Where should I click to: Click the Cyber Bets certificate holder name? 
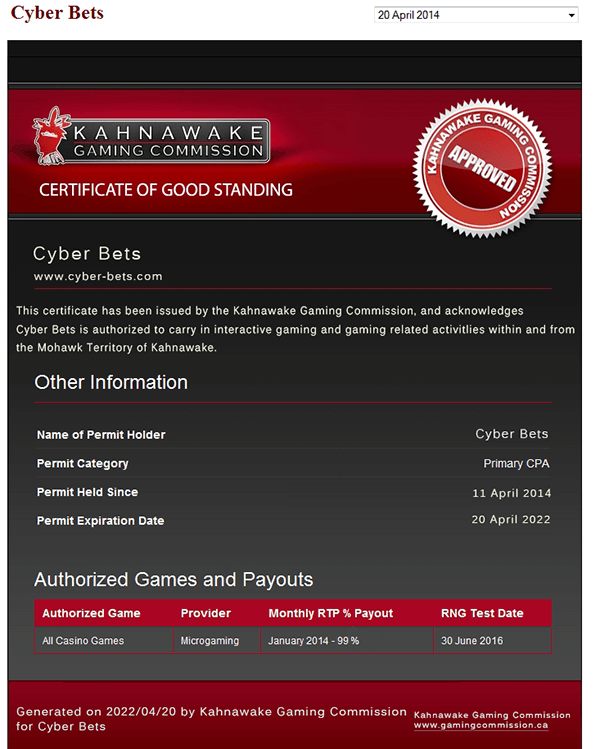[x=87, y=254]
